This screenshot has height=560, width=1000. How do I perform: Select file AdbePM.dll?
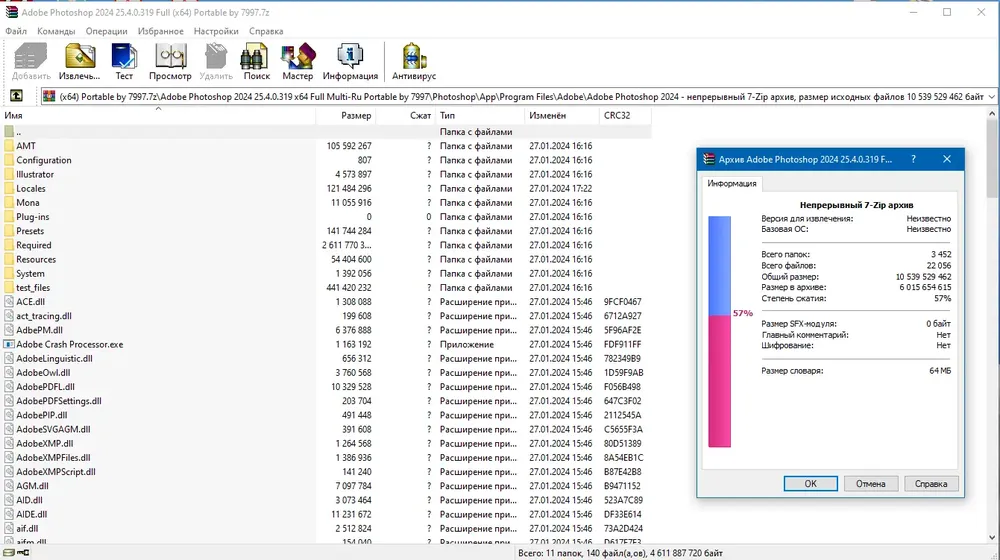coord(325,330)
